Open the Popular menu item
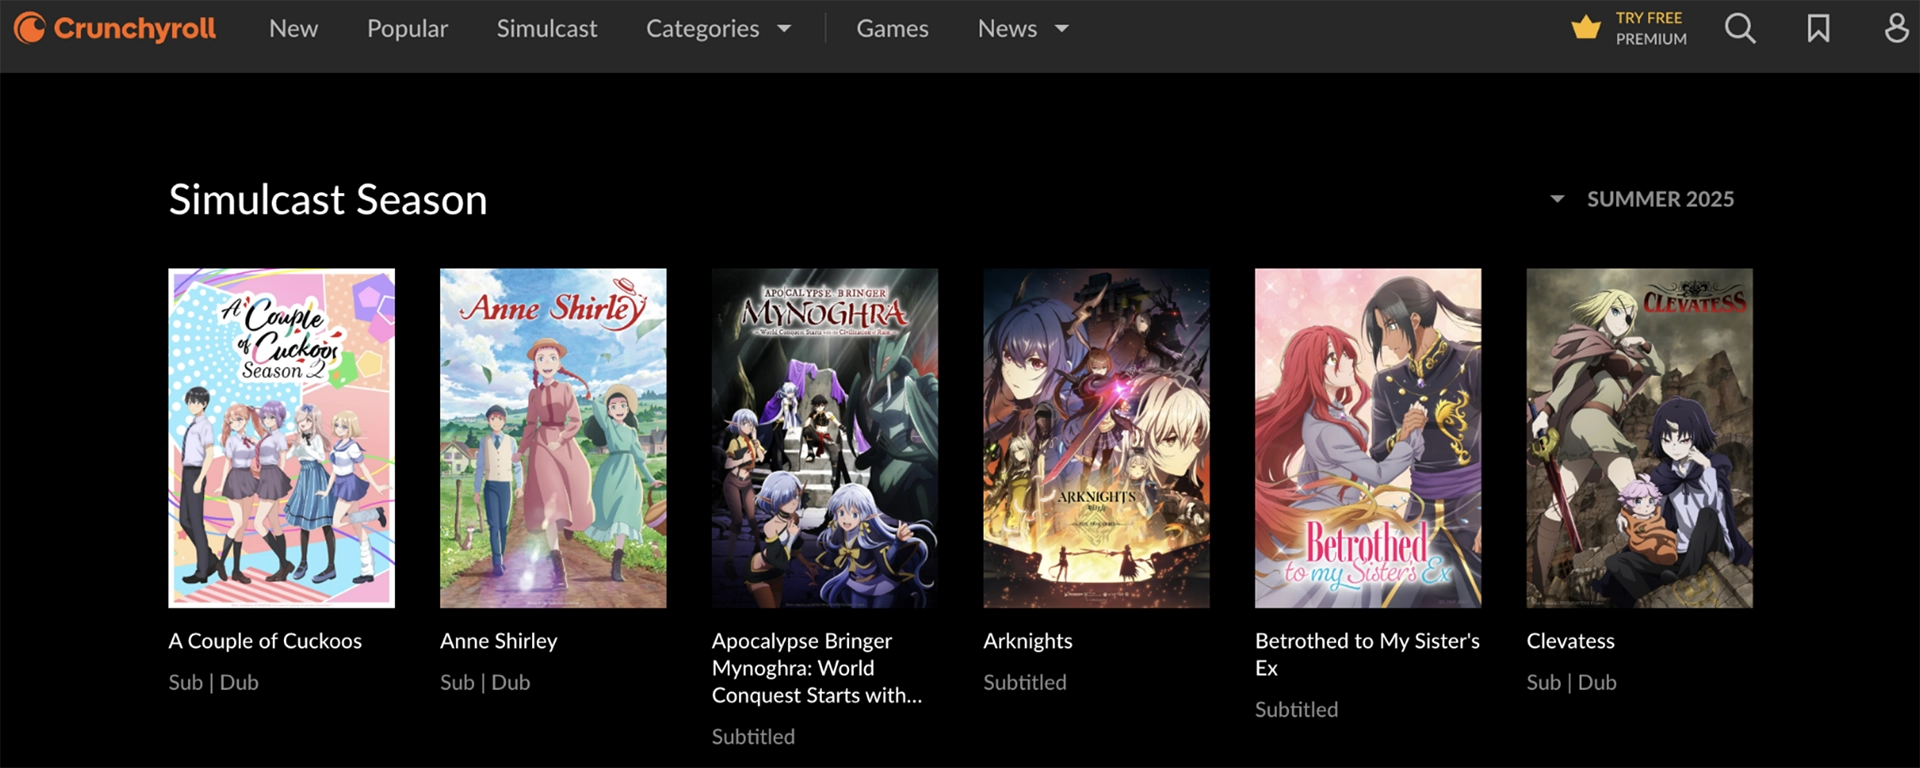The width and height of the screenshot is (1920, 768). click(x=407, y=29)
